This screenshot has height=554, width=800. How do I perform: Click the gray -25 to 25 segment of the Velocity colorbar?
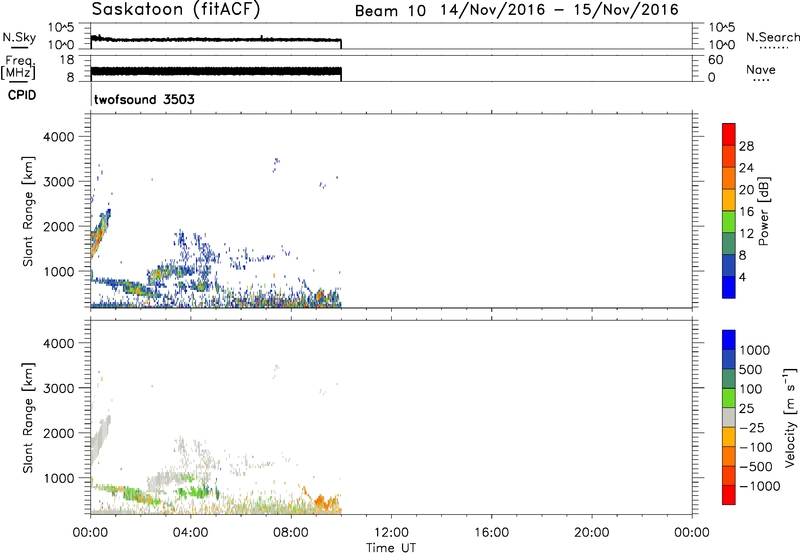pyautogui.click(x=729, y=417)
